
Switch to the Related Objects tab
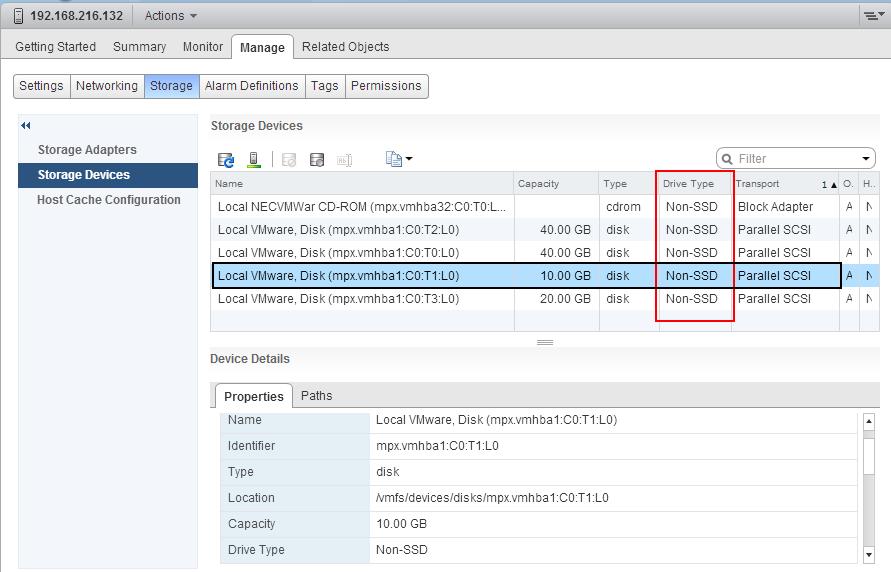(345, 47)
